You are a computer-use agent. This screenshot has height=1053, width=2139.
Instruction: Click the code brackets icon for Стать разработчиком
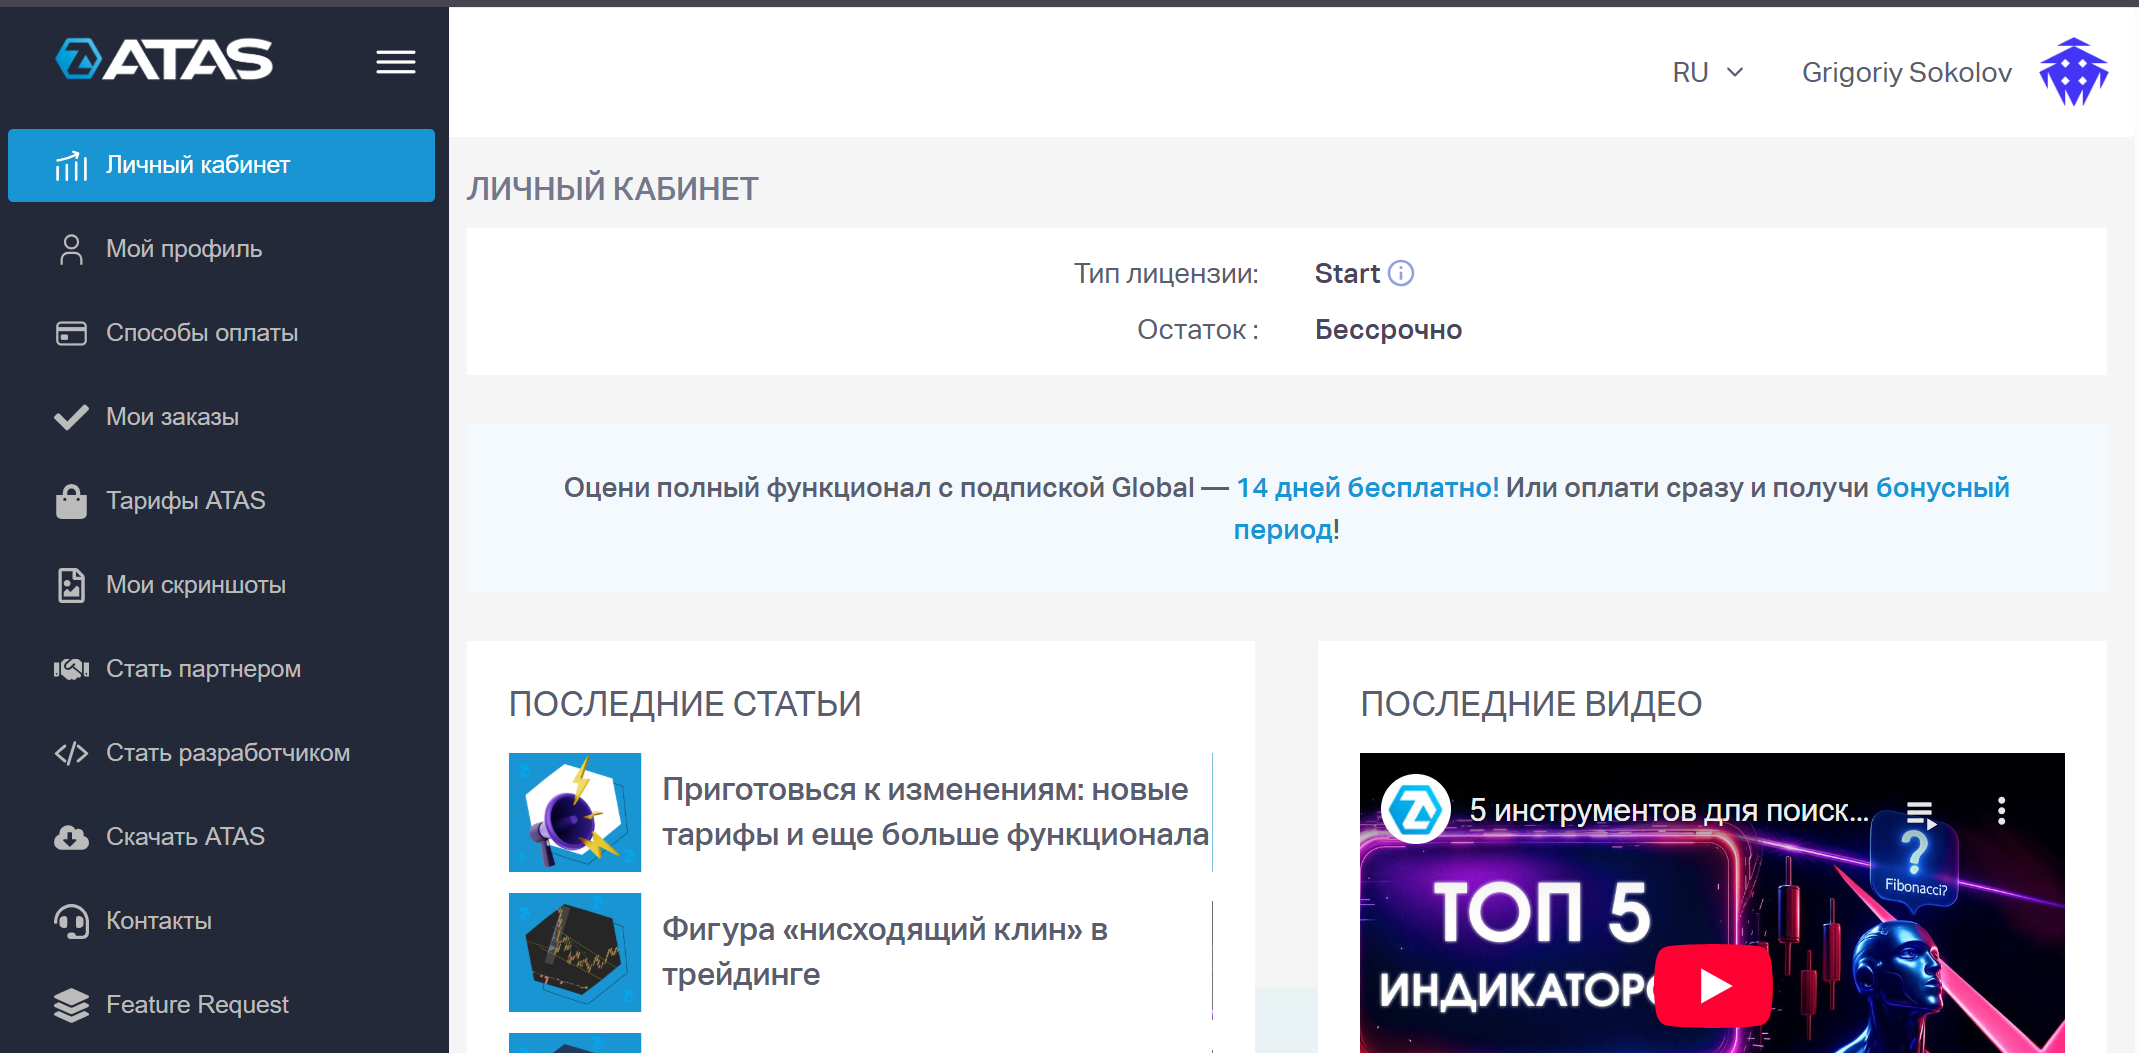coord(71,753)
